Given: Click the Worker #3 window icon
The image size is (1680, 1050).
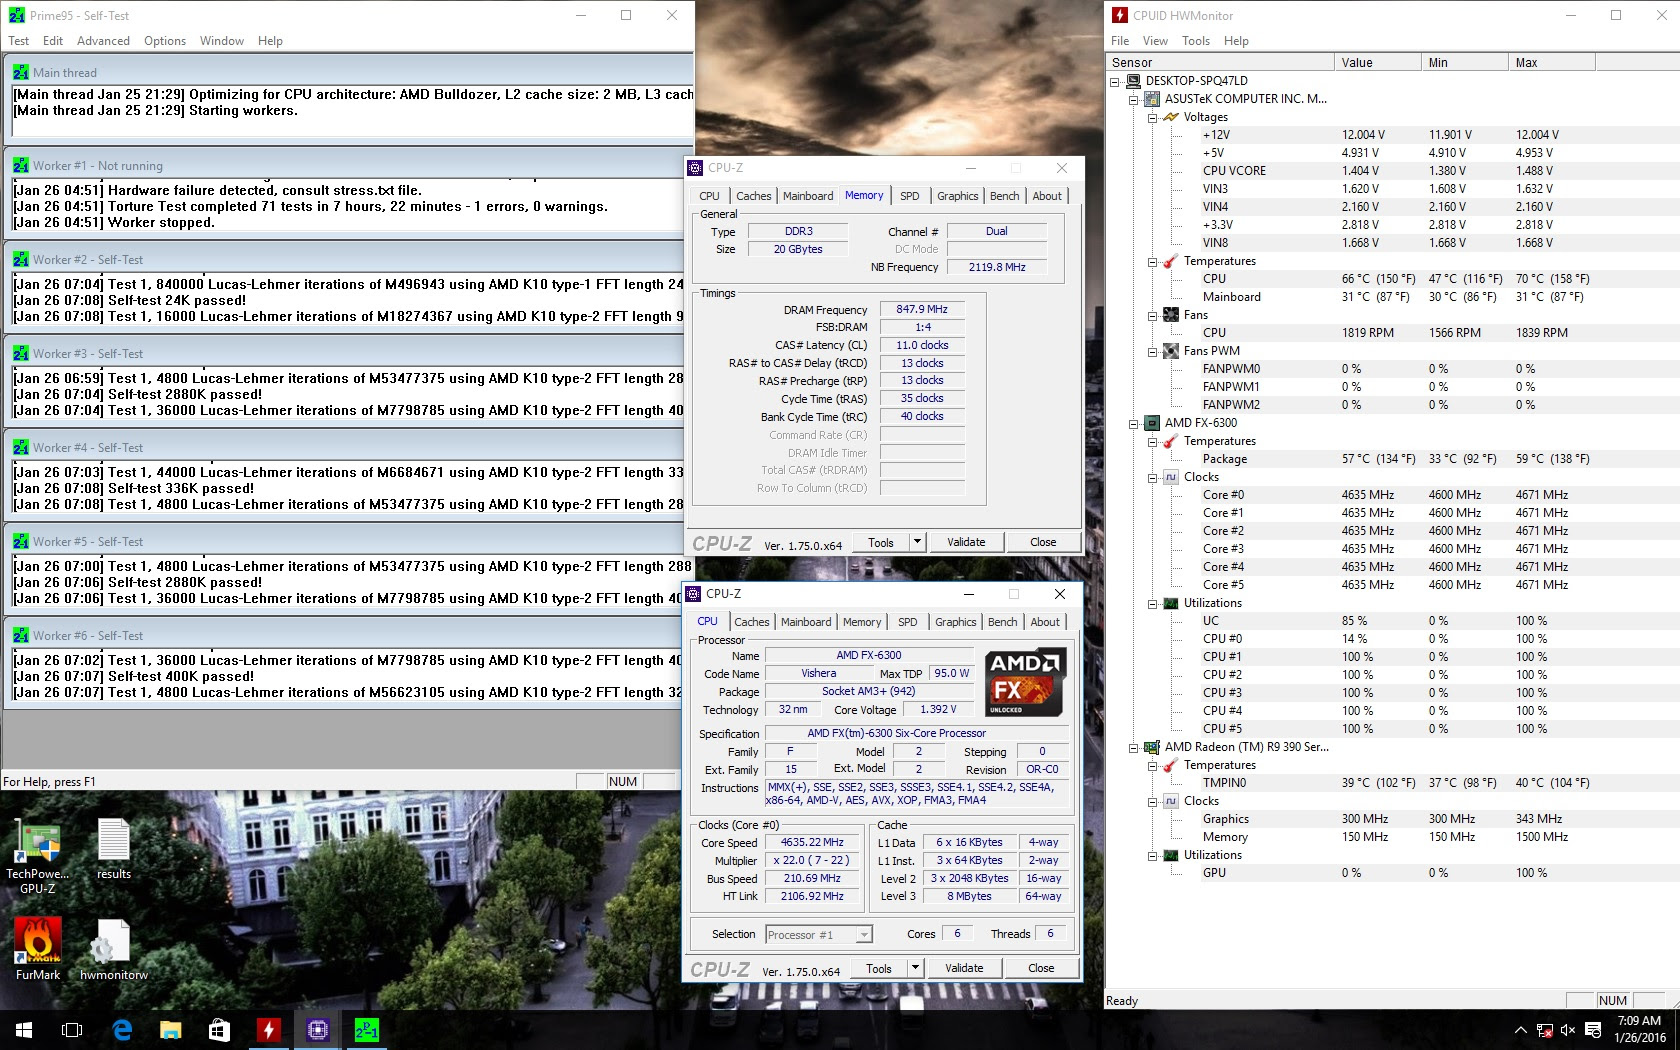Looking at the screenshot, I should (x=21, y=353).
